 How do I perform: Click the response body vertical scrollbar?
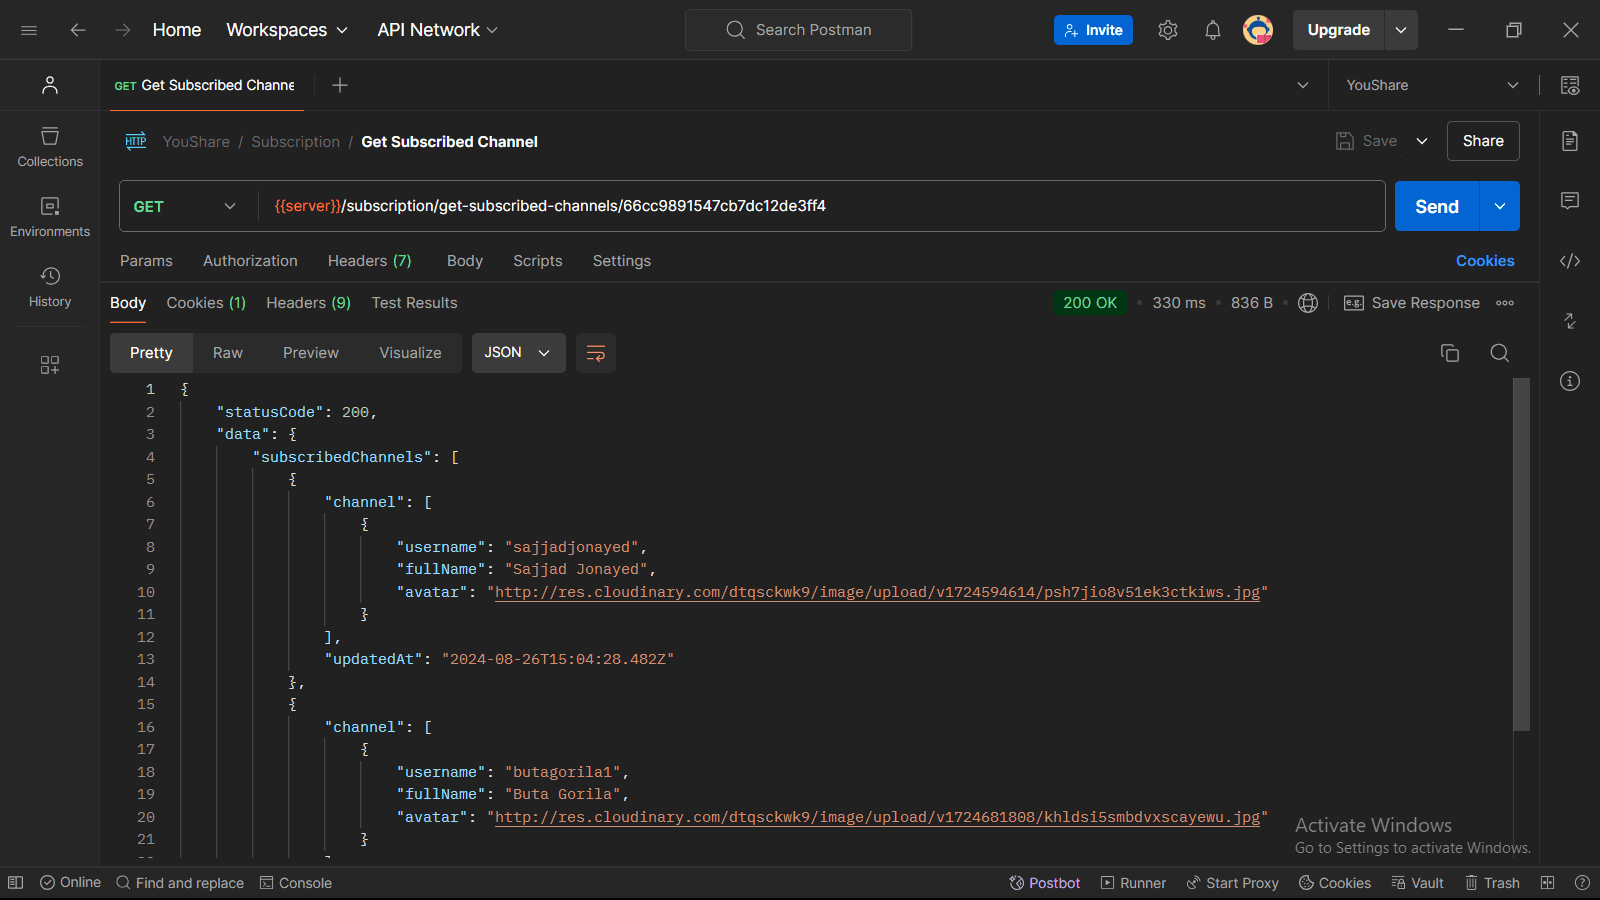point(1521,555)
